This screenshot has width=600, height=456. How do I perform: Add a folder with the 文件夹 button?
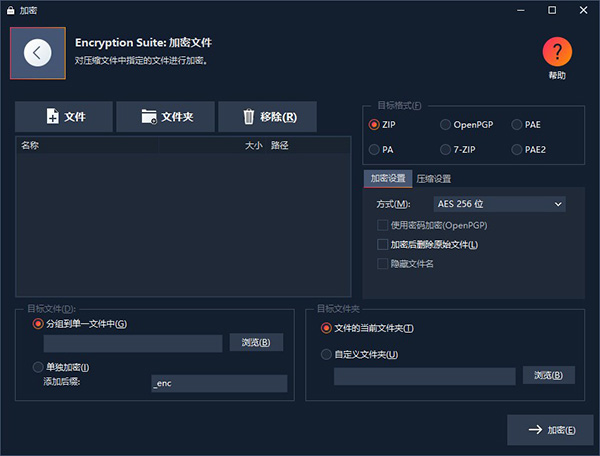[165, 117]
